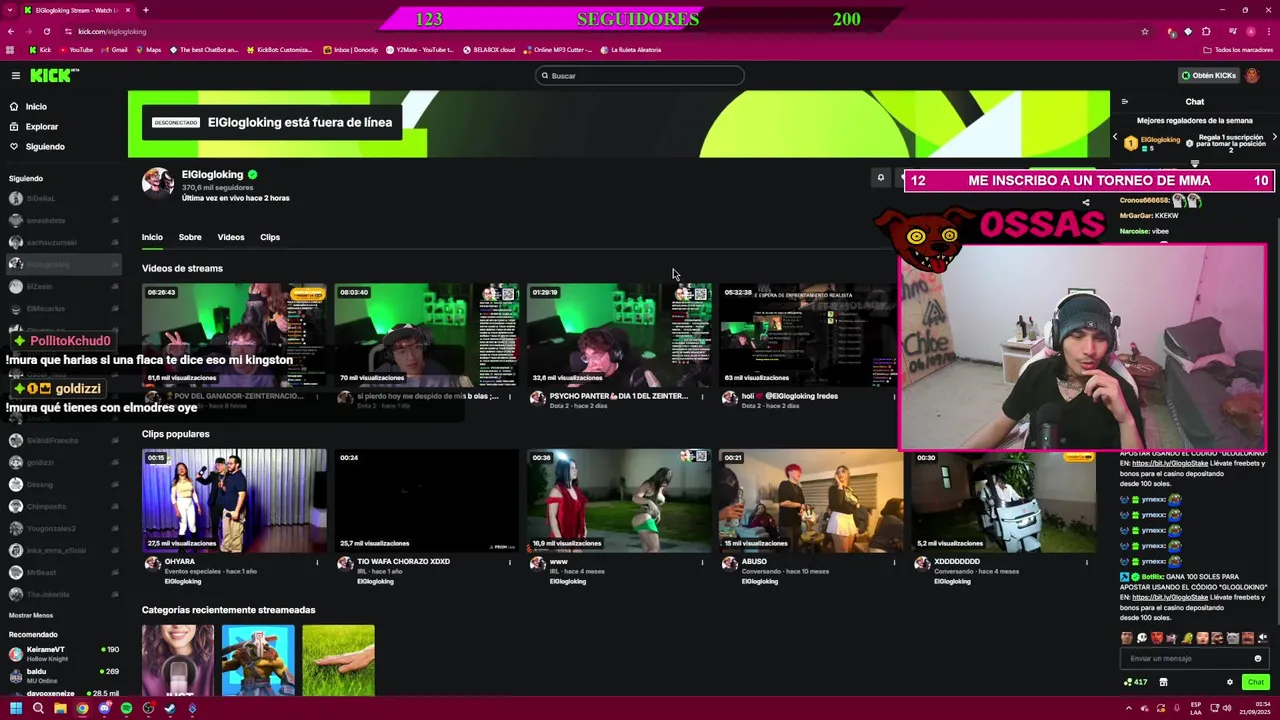Play the XDDDDDDDD clip thumbnail
The image size is (1280, 720).
click(1004, 500)
